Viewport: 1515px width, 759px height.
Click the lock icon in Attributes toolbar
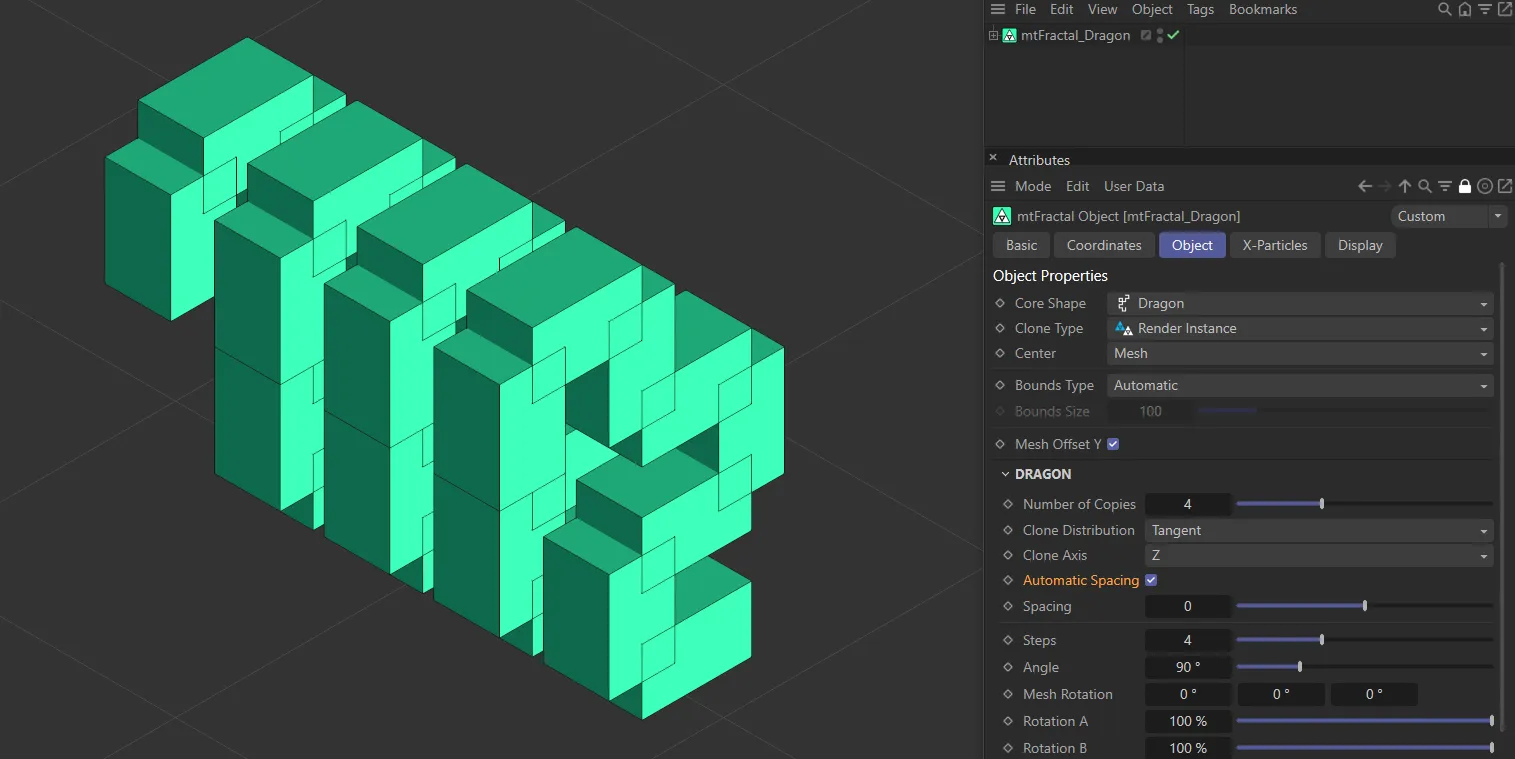click(x=1465, y=186)
